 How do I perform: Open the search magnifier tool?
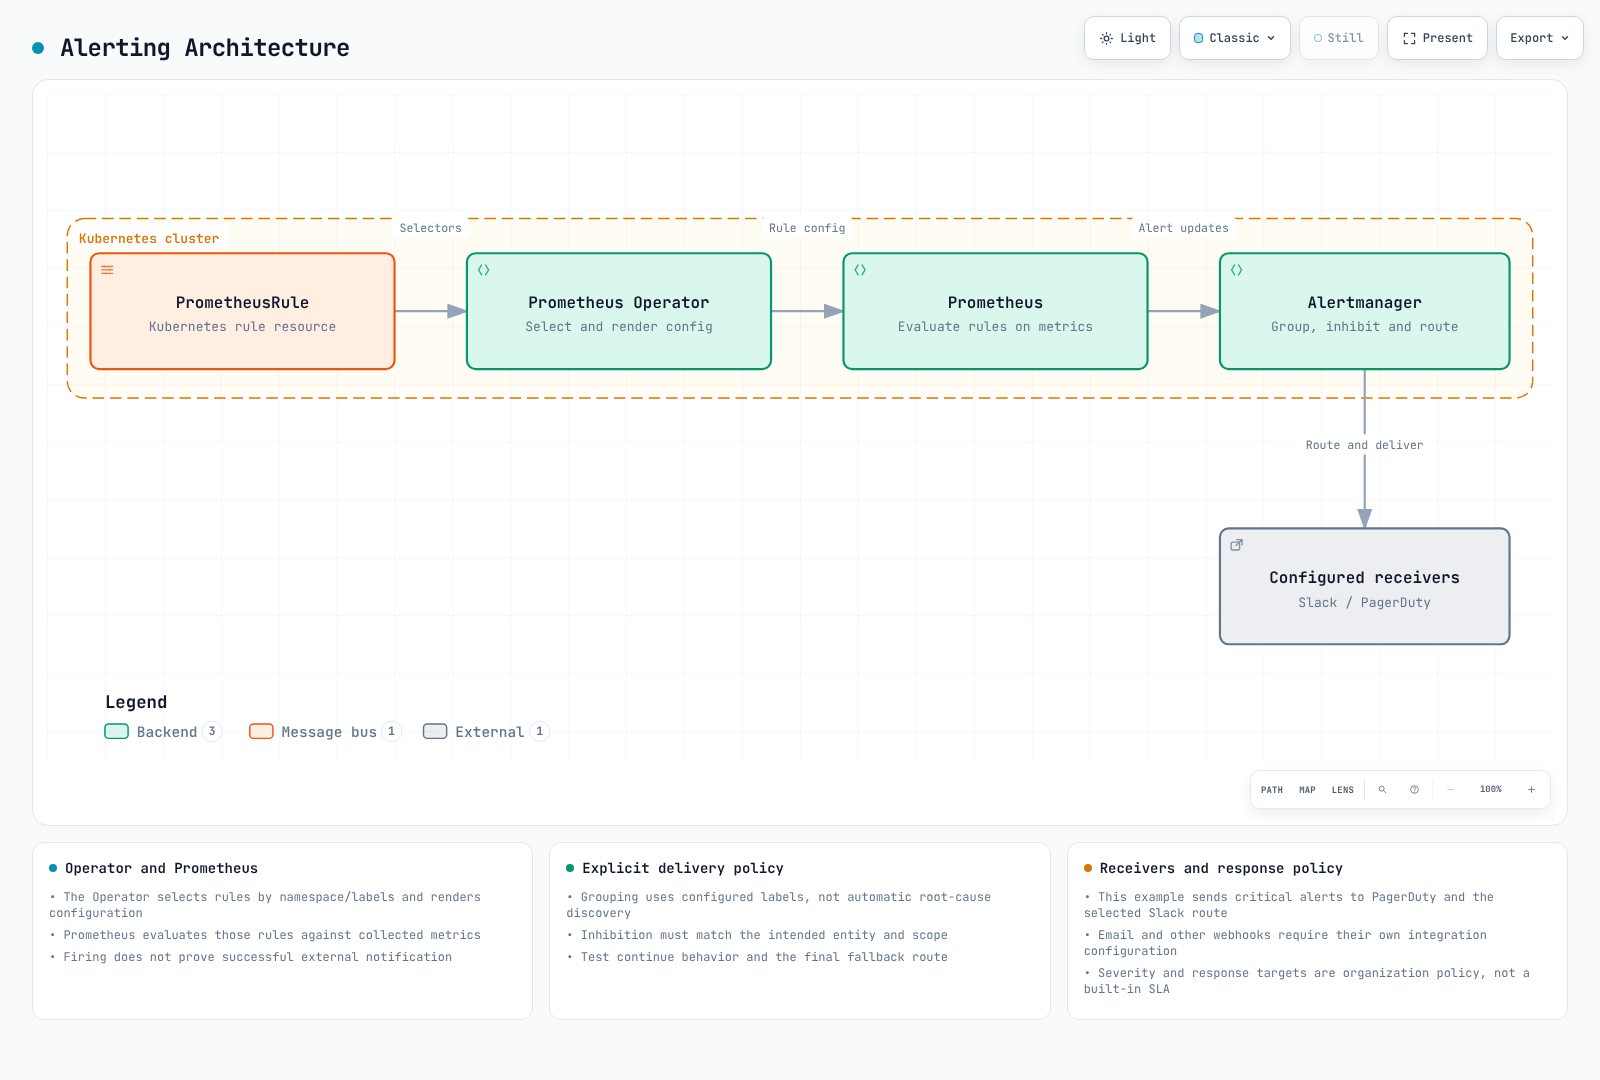coord(1383,790)
